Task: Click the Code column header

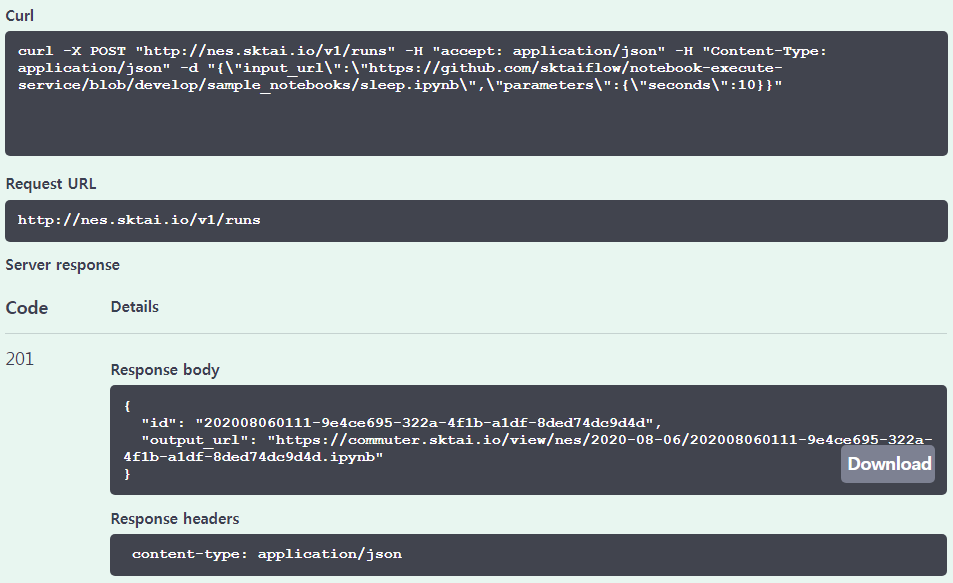Action: click(x=27, y=308)
